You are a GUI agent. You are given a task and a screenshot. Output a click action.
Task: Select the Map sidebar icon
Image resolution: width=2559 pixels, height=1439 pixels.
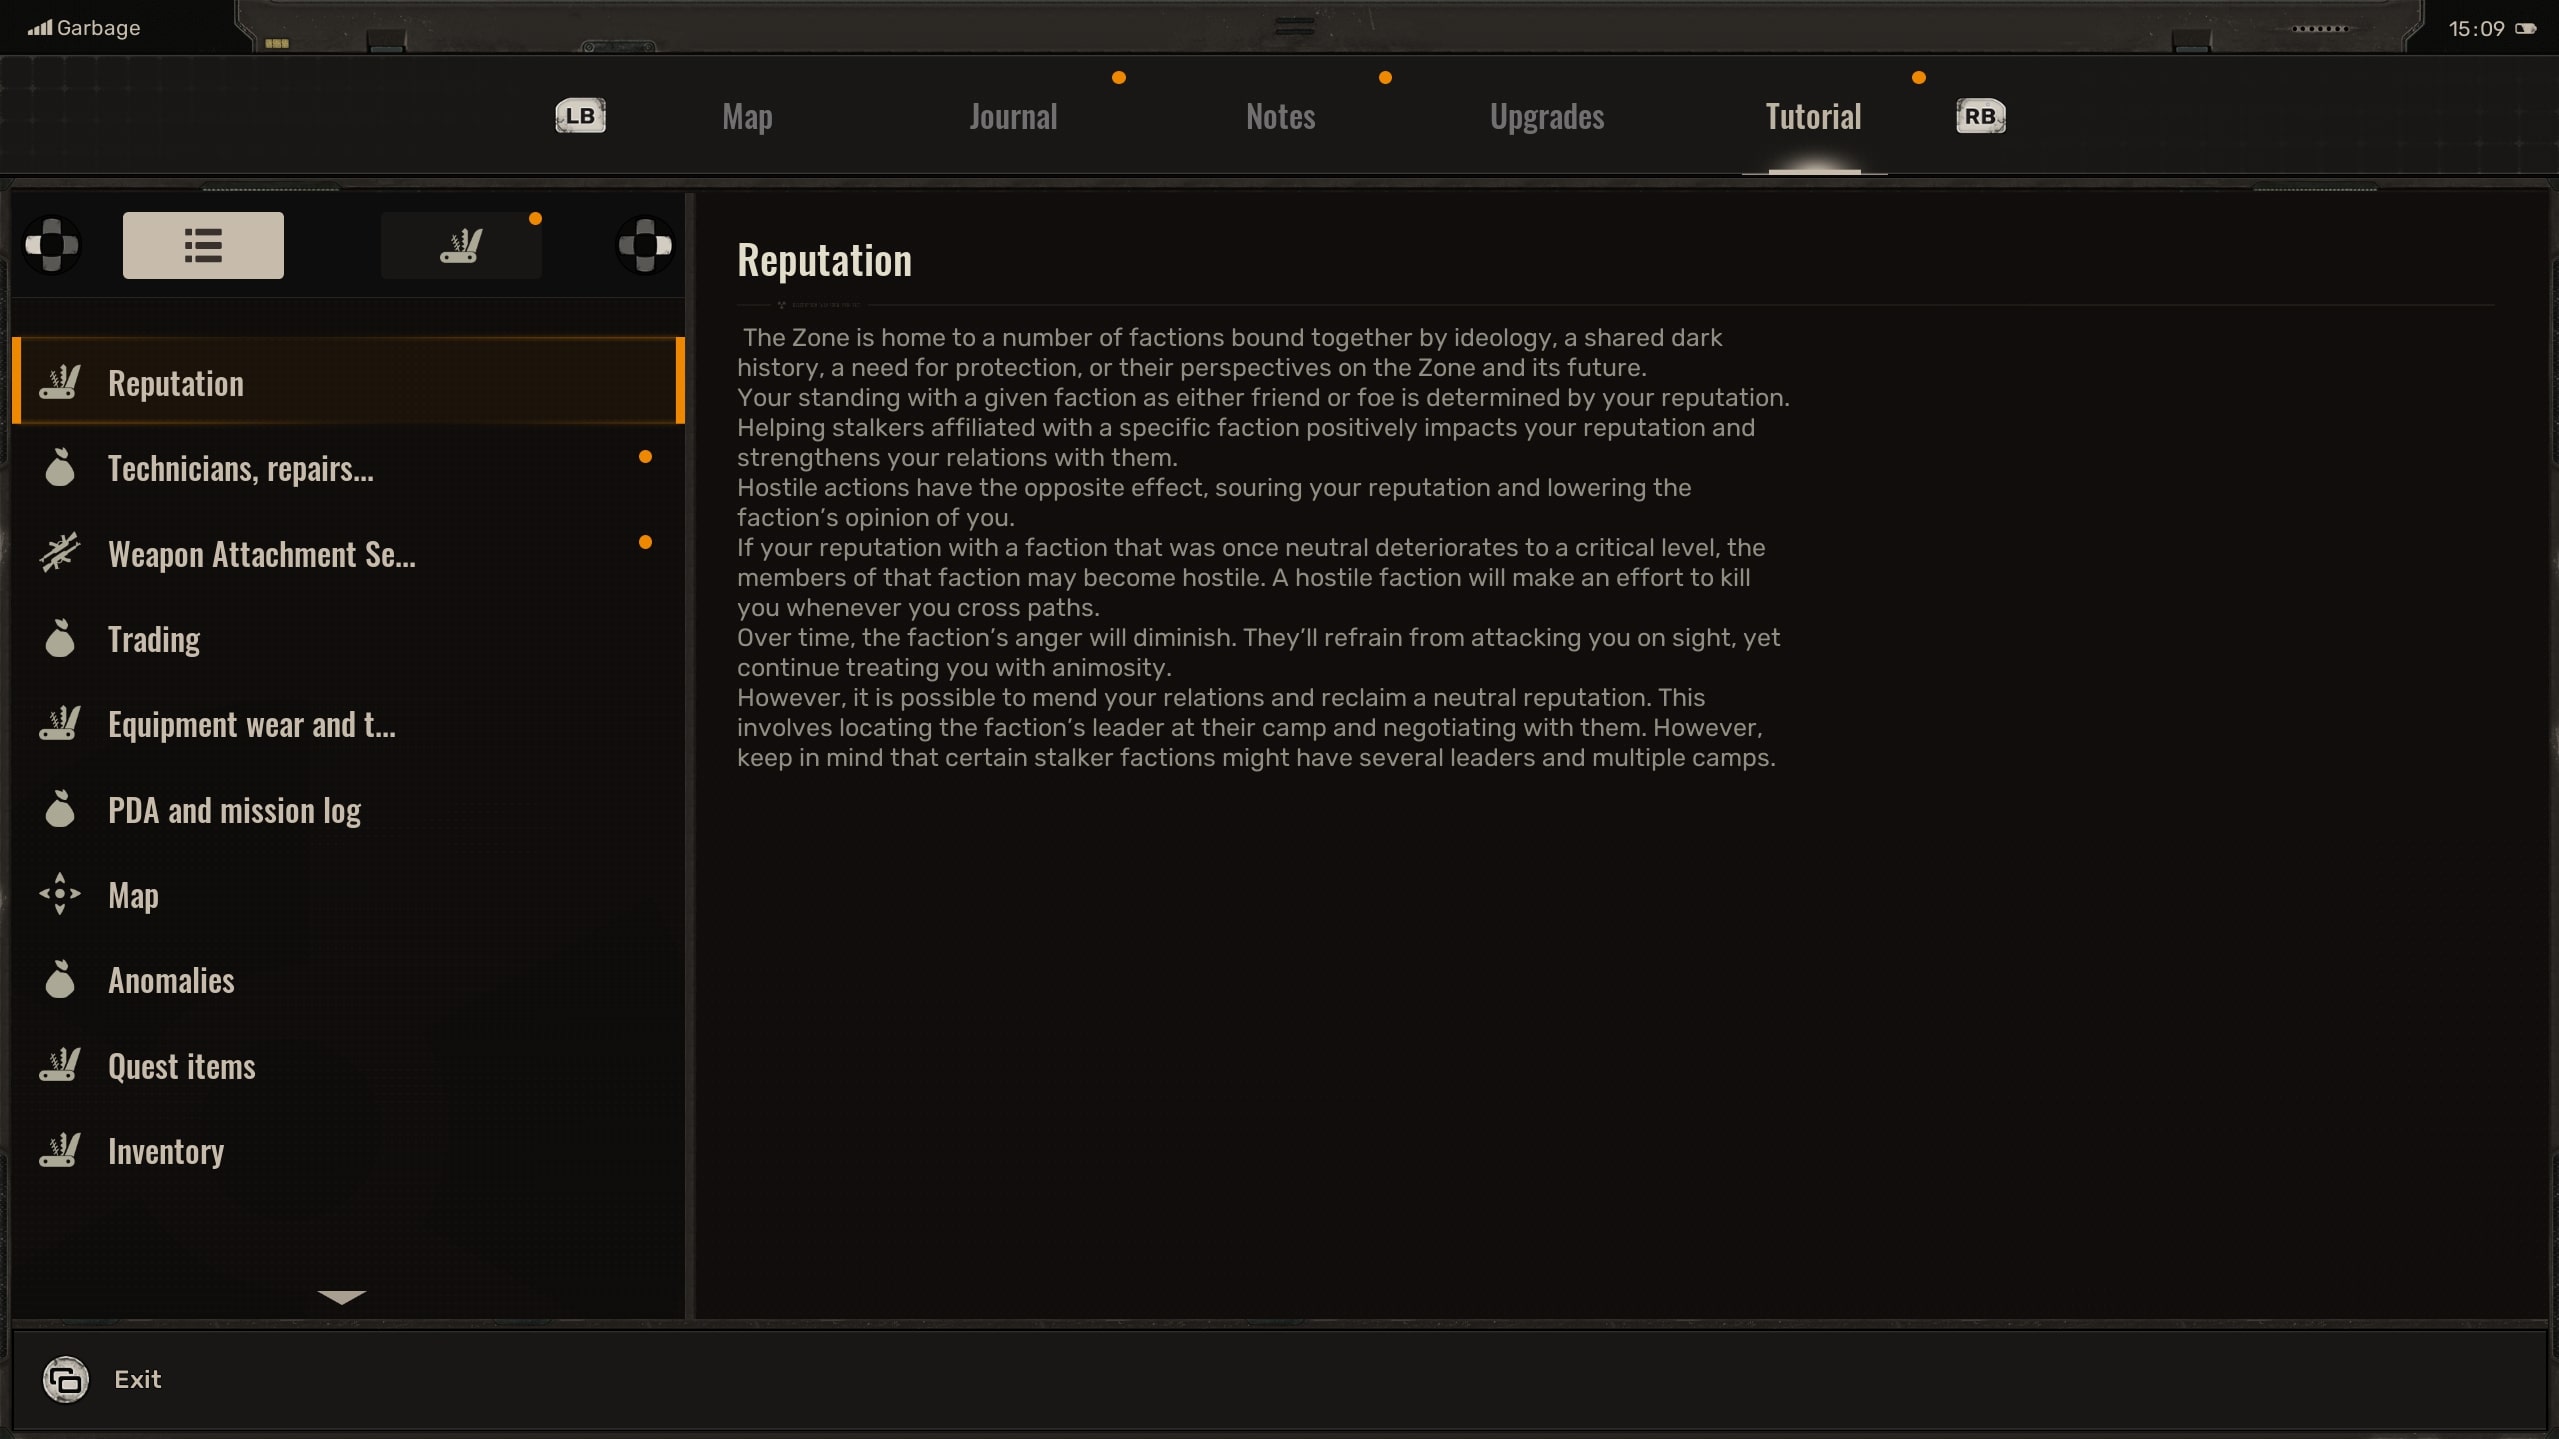[62, 894]
